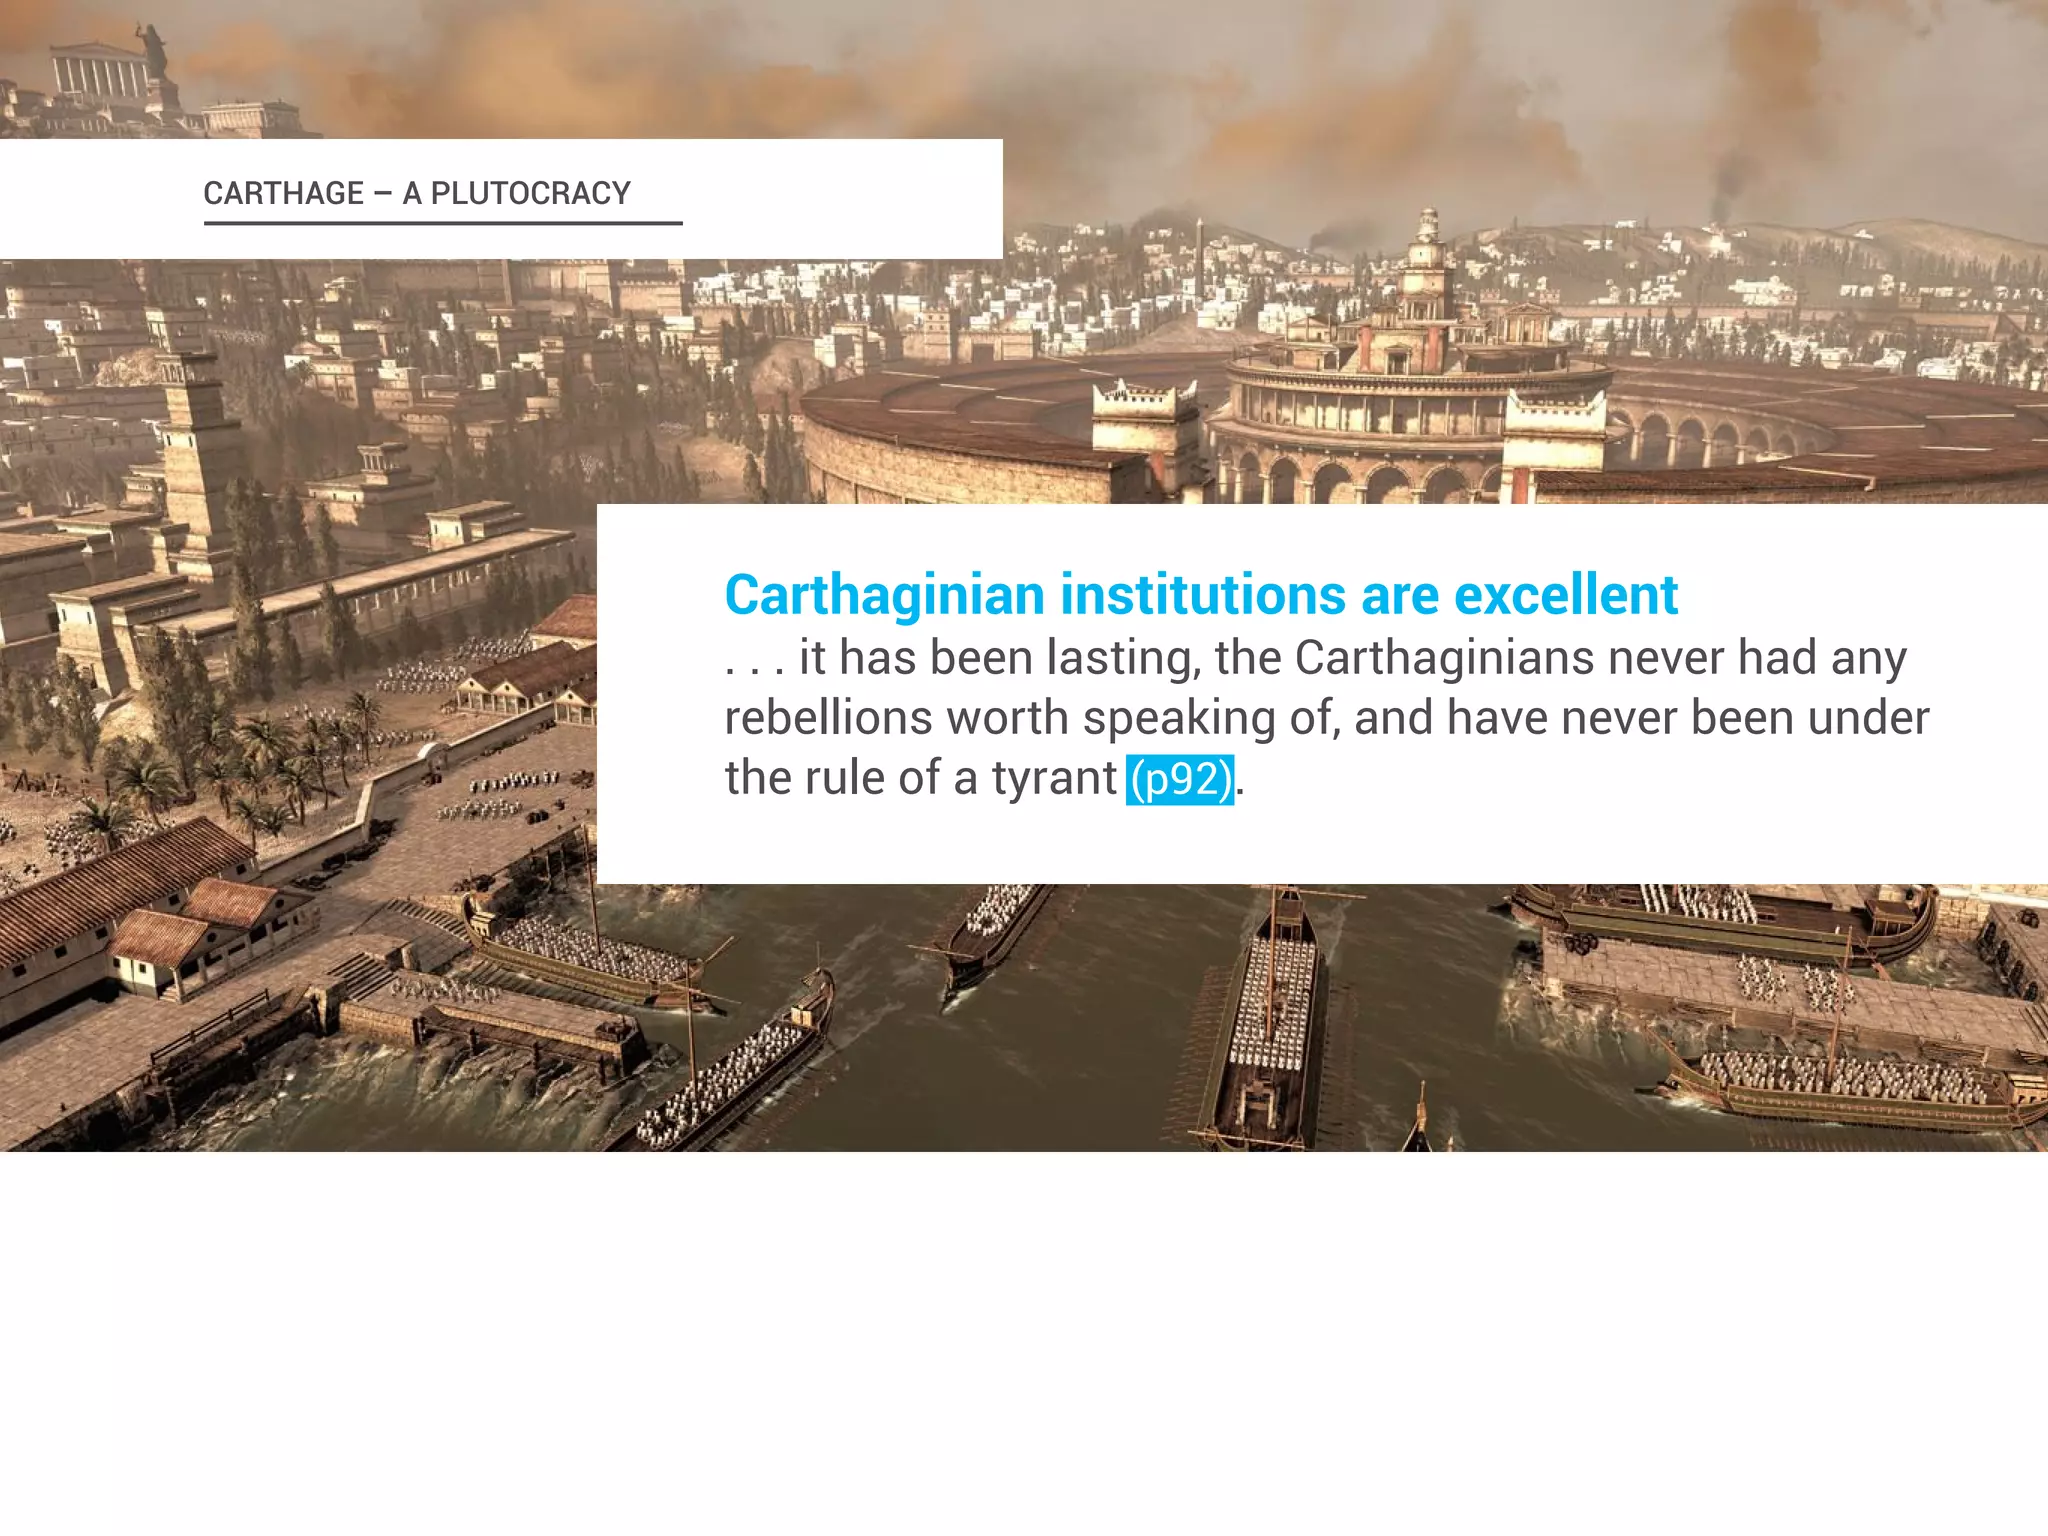Click the text 'the rule of a tyrant'
The image size is (2048, 1536).
[920, 778]
